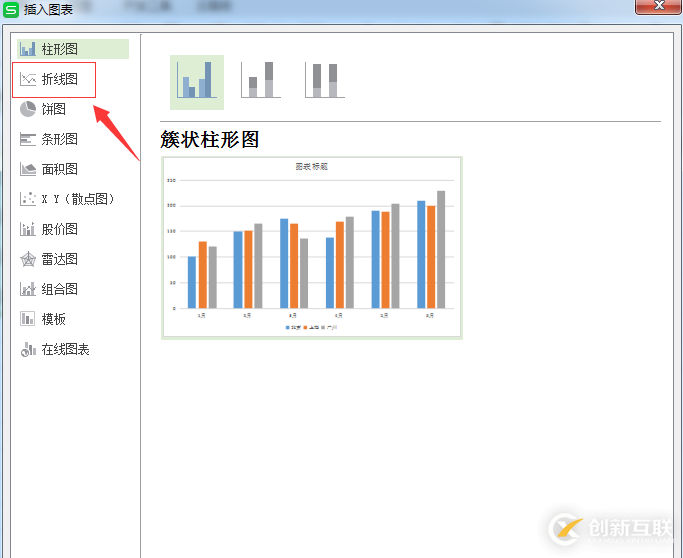
Task: Click the legend below the preview chart
Action: coord(311,327)
